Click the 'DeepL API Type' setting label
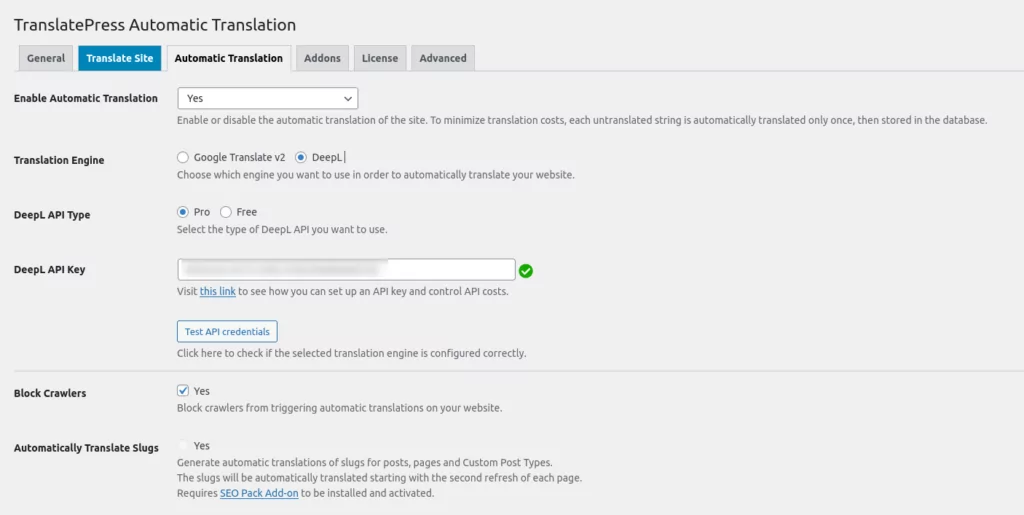 click(x=52, y=215)
